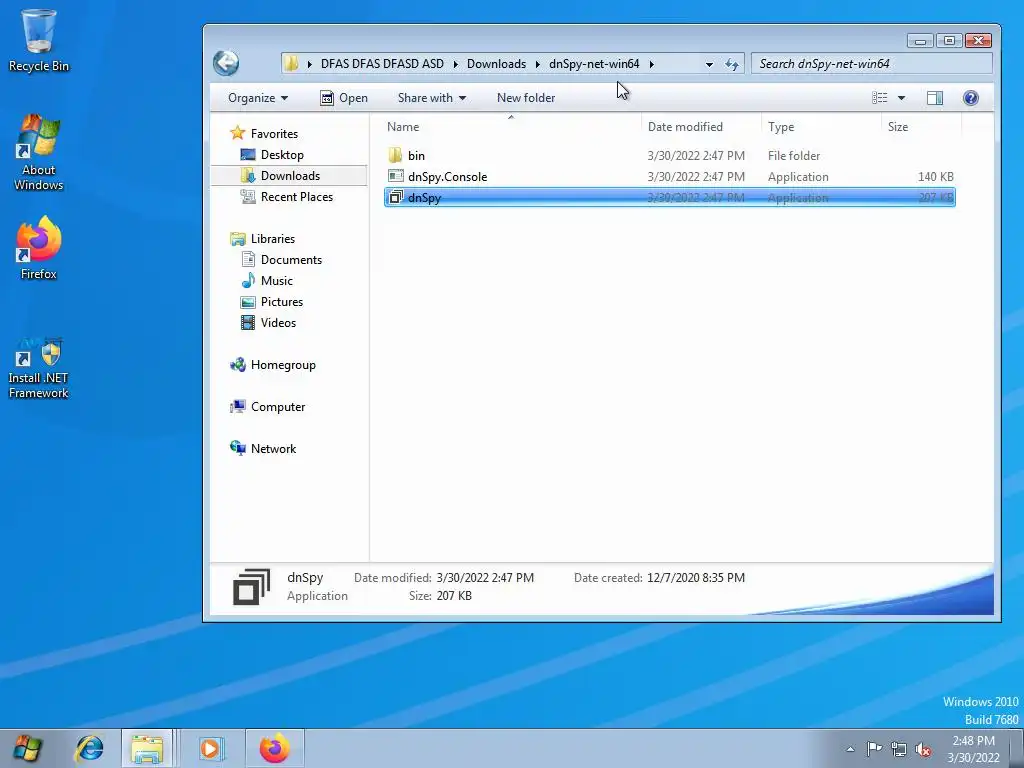Expand the view options dropdown arrow
Image resolution: width=1024 pixels, height=768 pixels.
point(901,98)
